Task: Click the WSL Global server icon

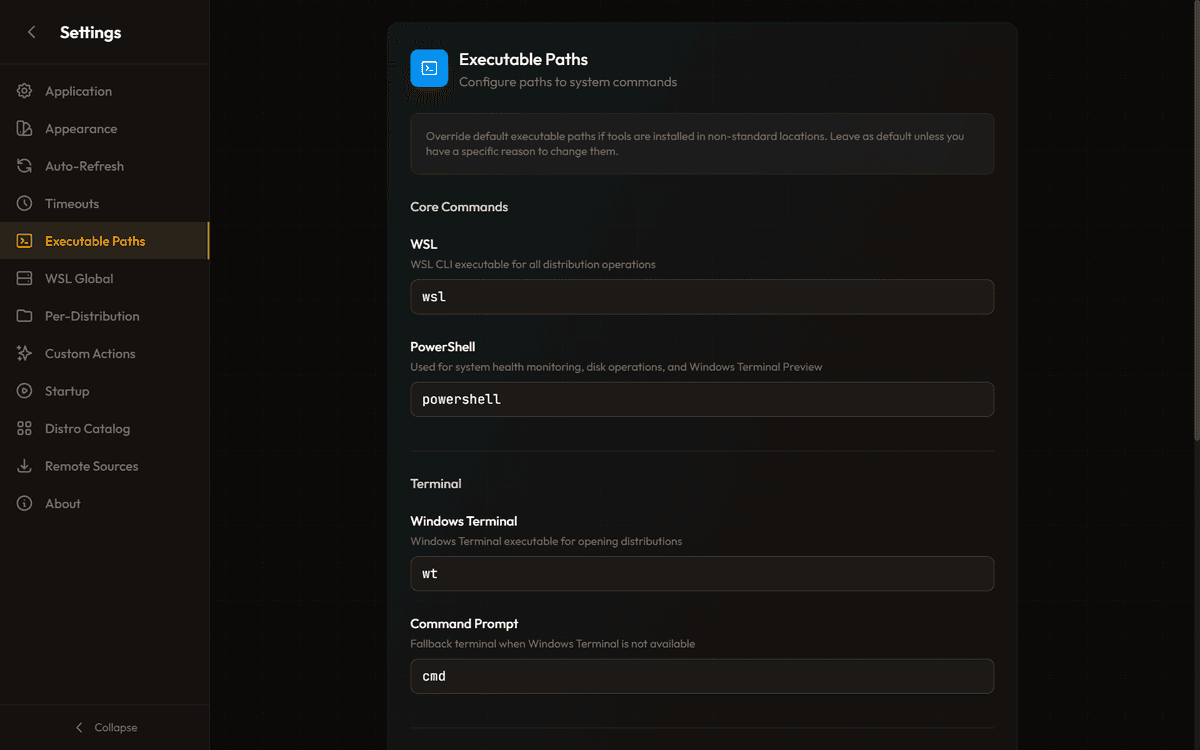Action: (x=25, y=279)
